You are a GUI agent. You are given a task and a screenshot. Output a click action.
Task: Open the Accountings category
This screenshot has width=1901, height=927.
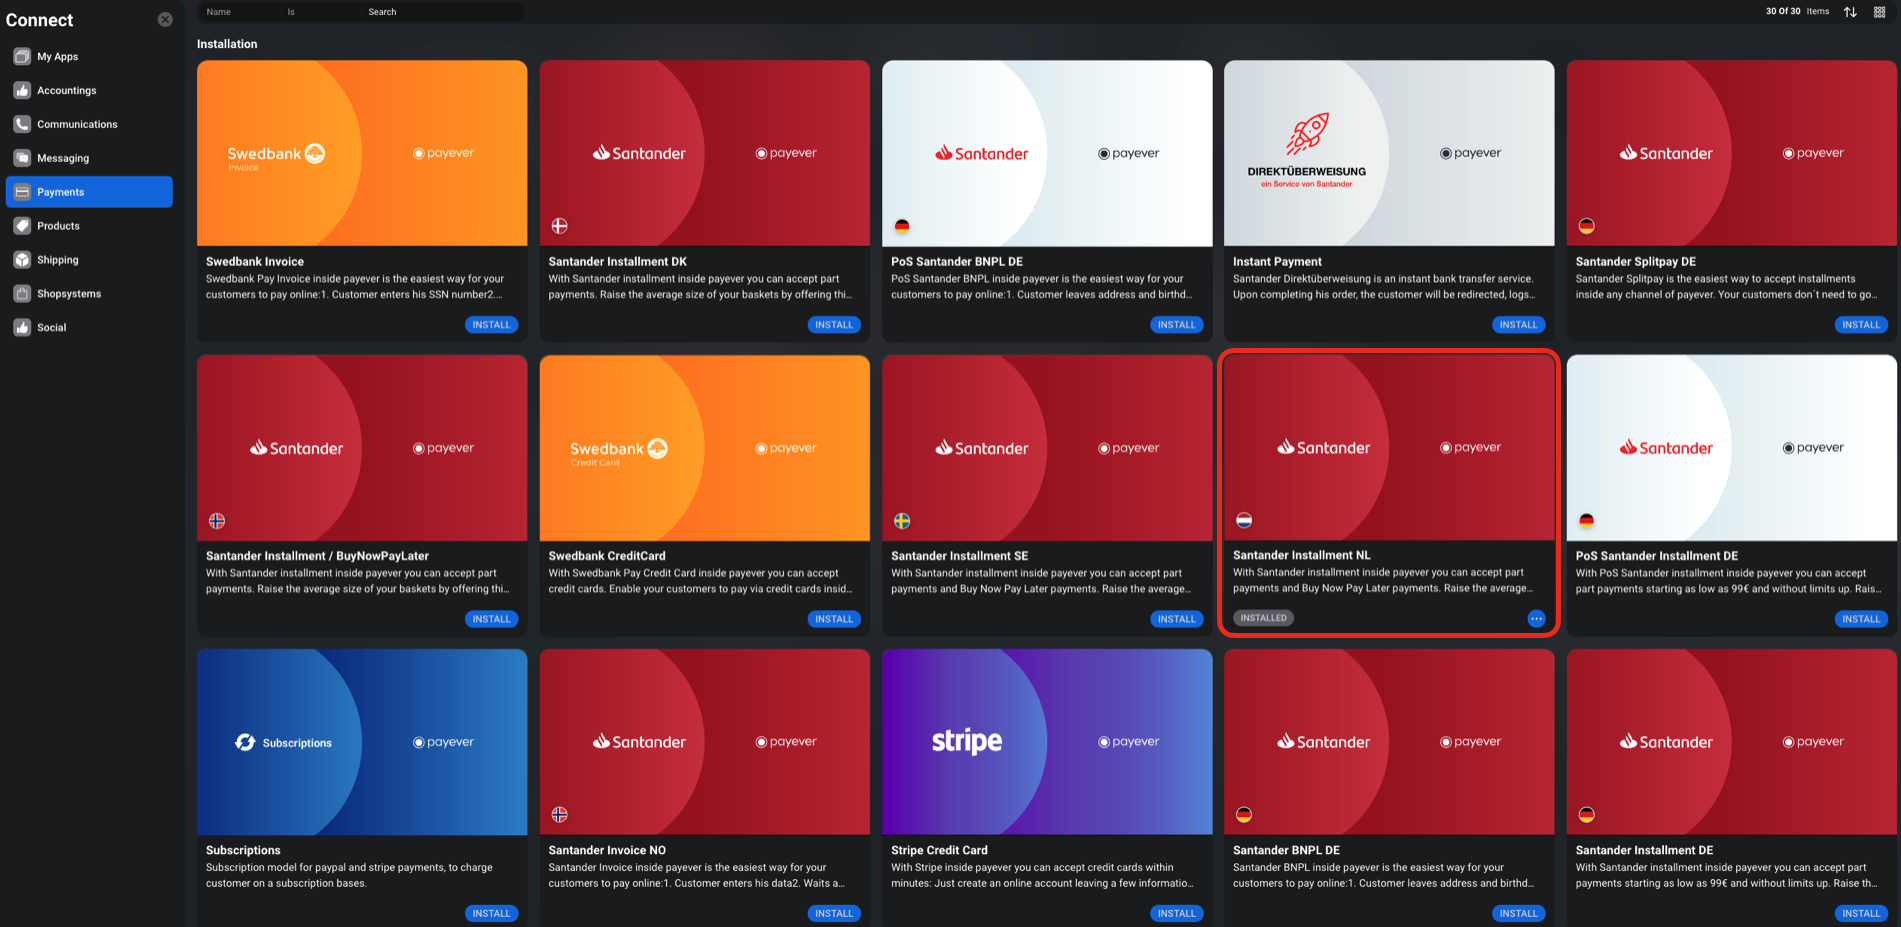tap(89, 91)
